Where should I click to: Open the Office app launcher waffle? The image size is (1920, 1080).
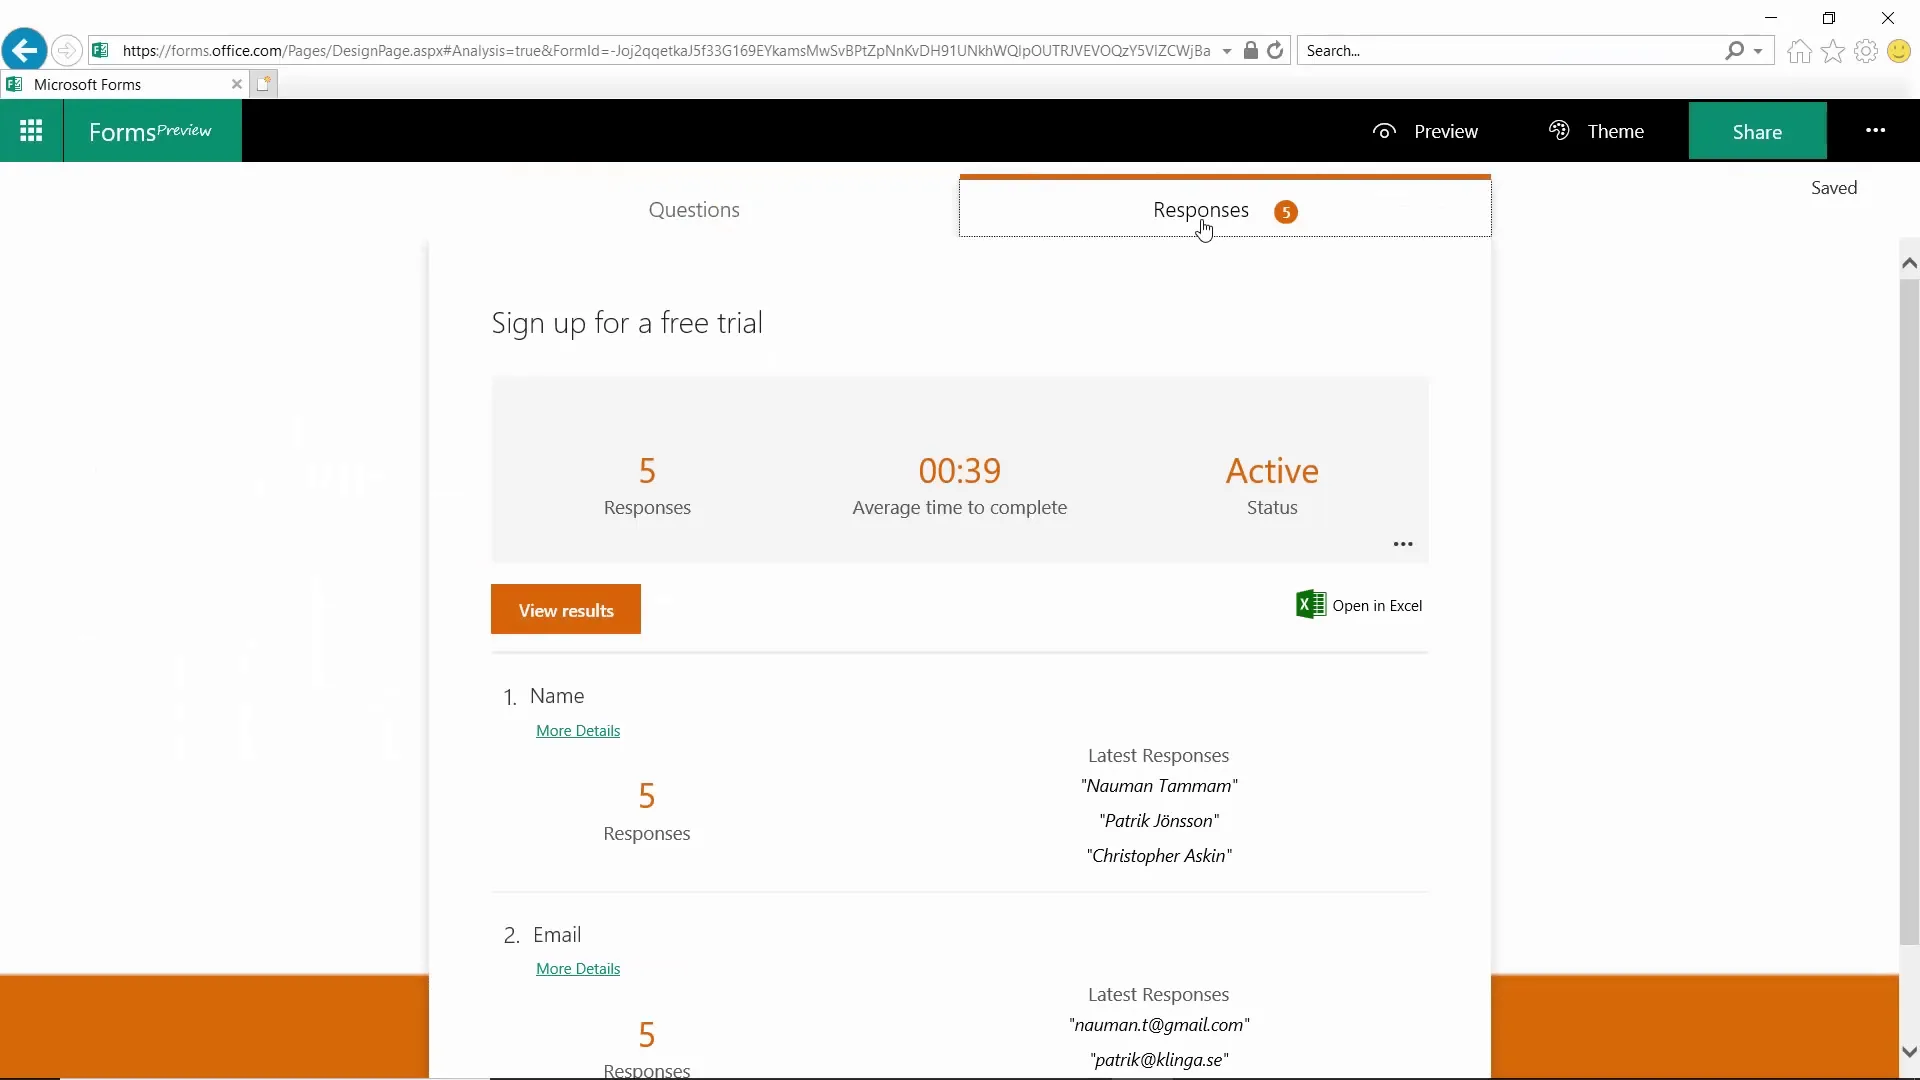[x=31, y=131]
